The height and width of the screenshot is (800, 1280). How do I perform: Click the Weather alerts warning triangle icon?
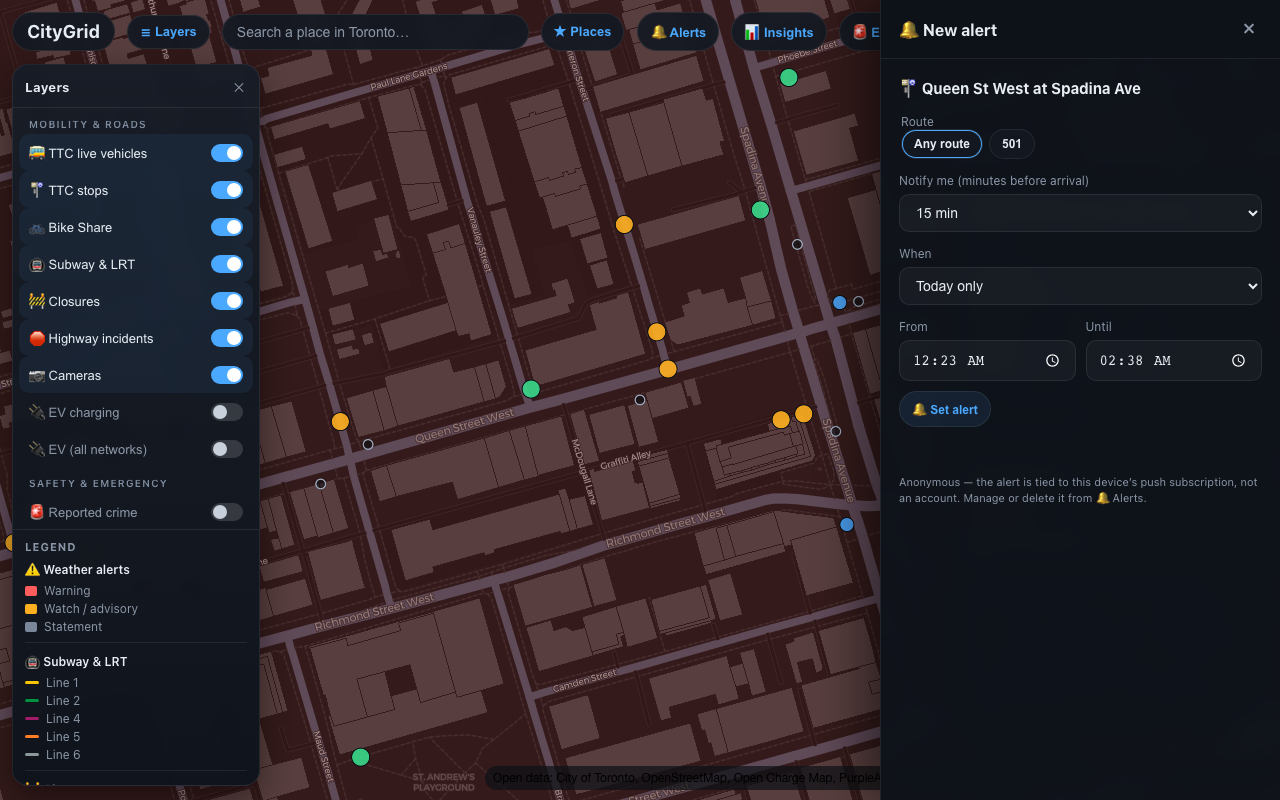click(x=32, y=569)
